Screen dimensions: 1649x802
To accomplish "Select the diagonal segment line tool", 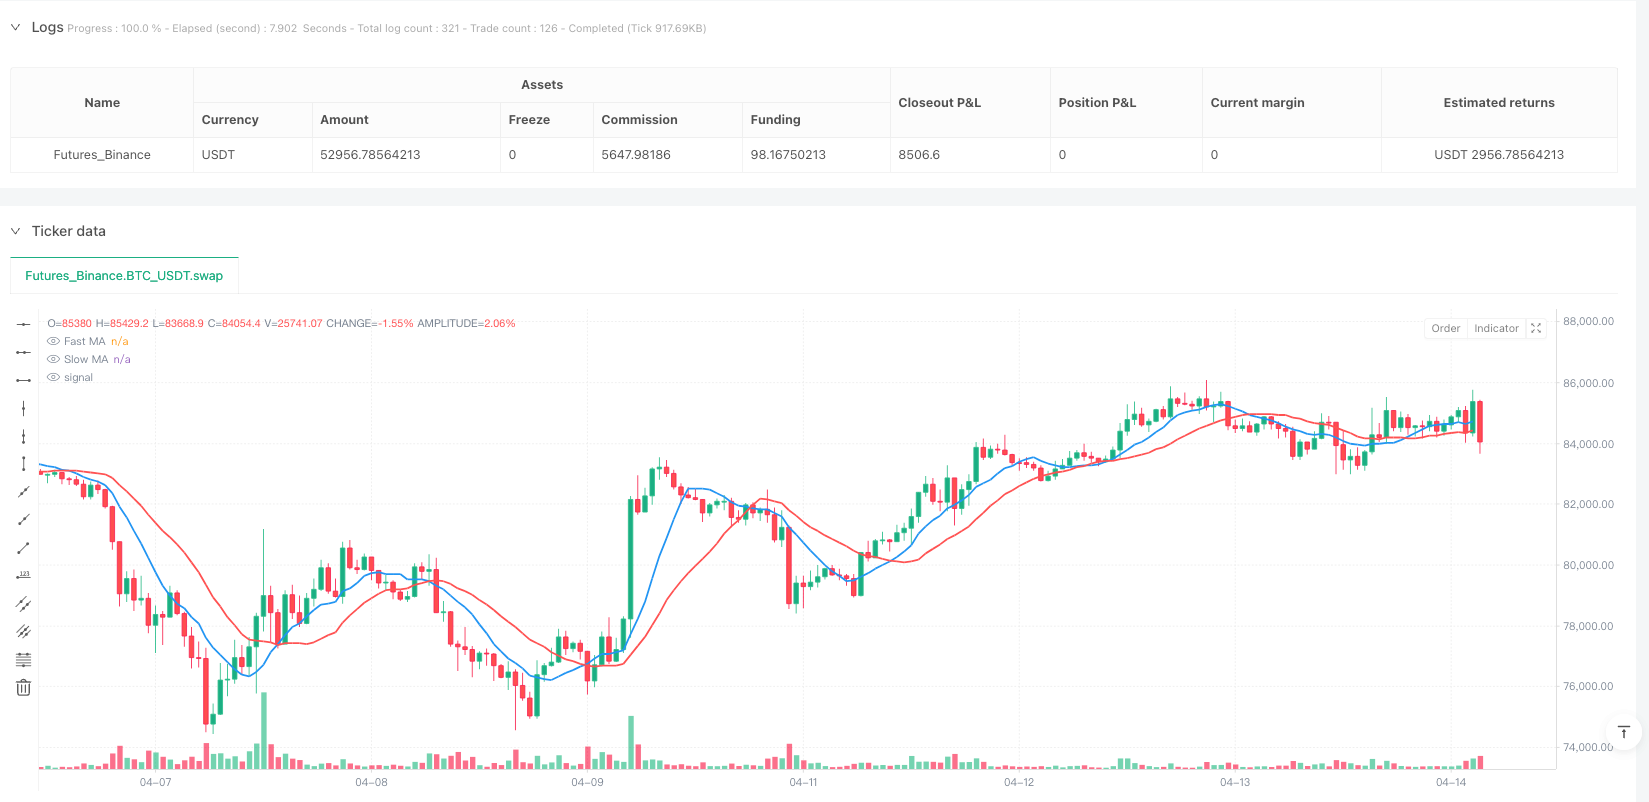I will pyautogui.click(x=23, y=547).
